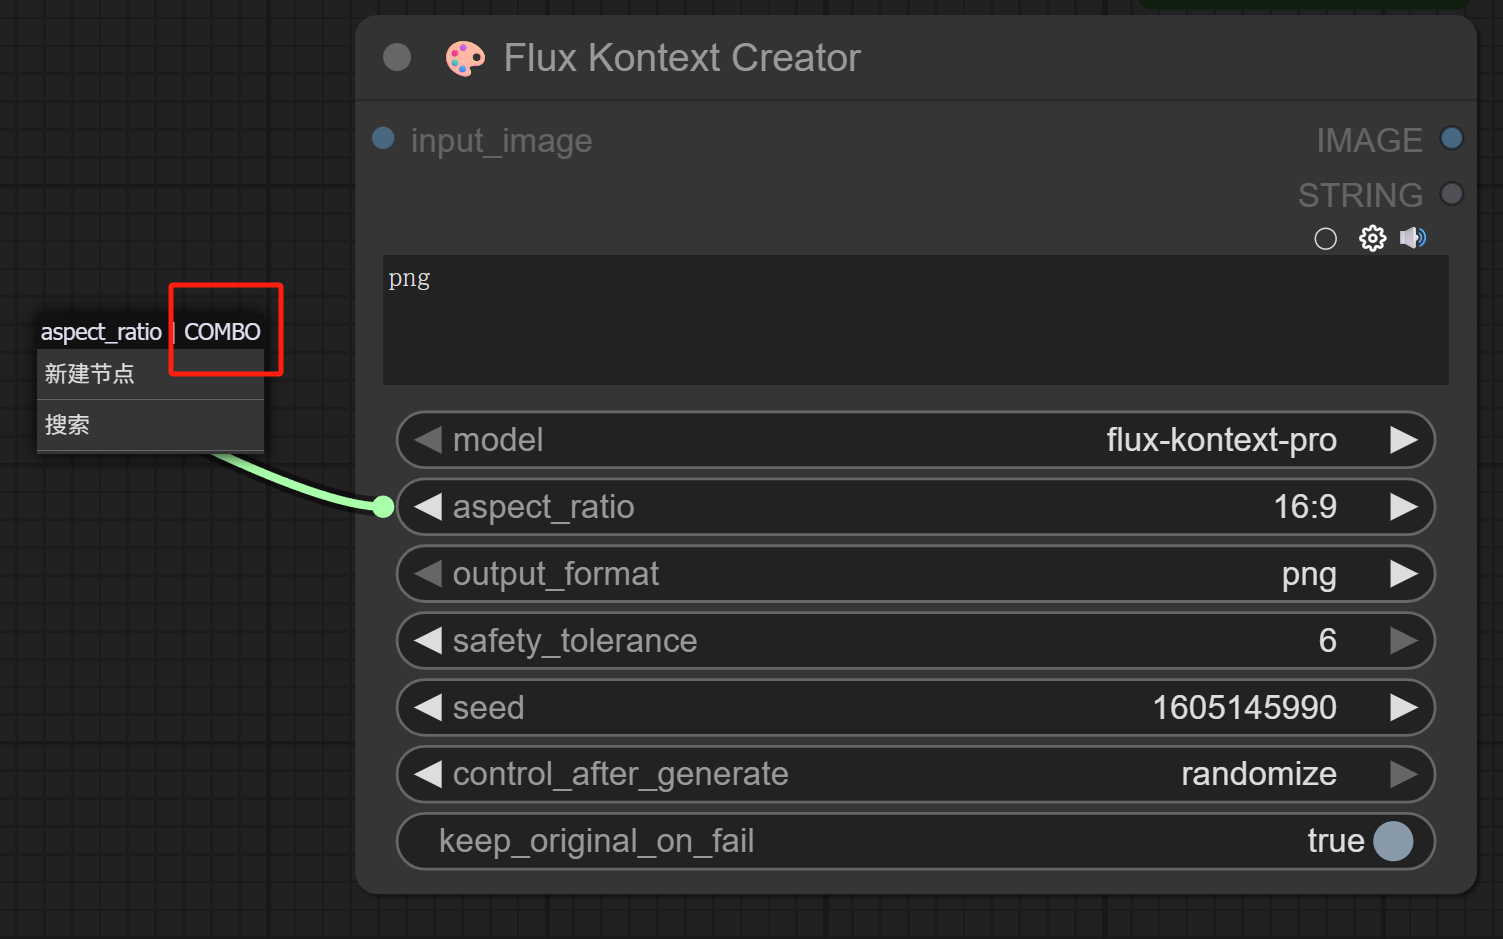Click the palette icon in node title
The width and height of the screenshot is (1503, 939).
pyautogui.click(x=465, y=59)
